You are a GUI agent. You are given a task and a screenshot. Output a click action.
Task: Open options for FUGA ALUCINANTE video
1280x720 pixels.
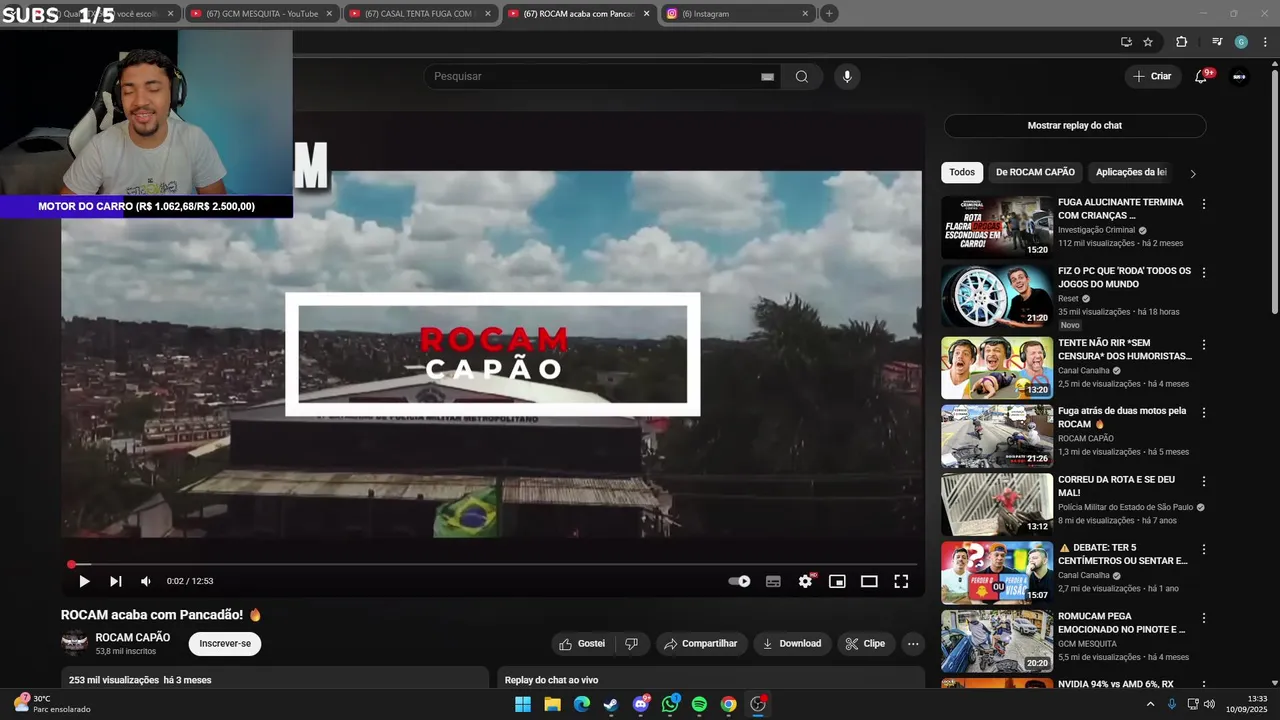[1204, 204]
